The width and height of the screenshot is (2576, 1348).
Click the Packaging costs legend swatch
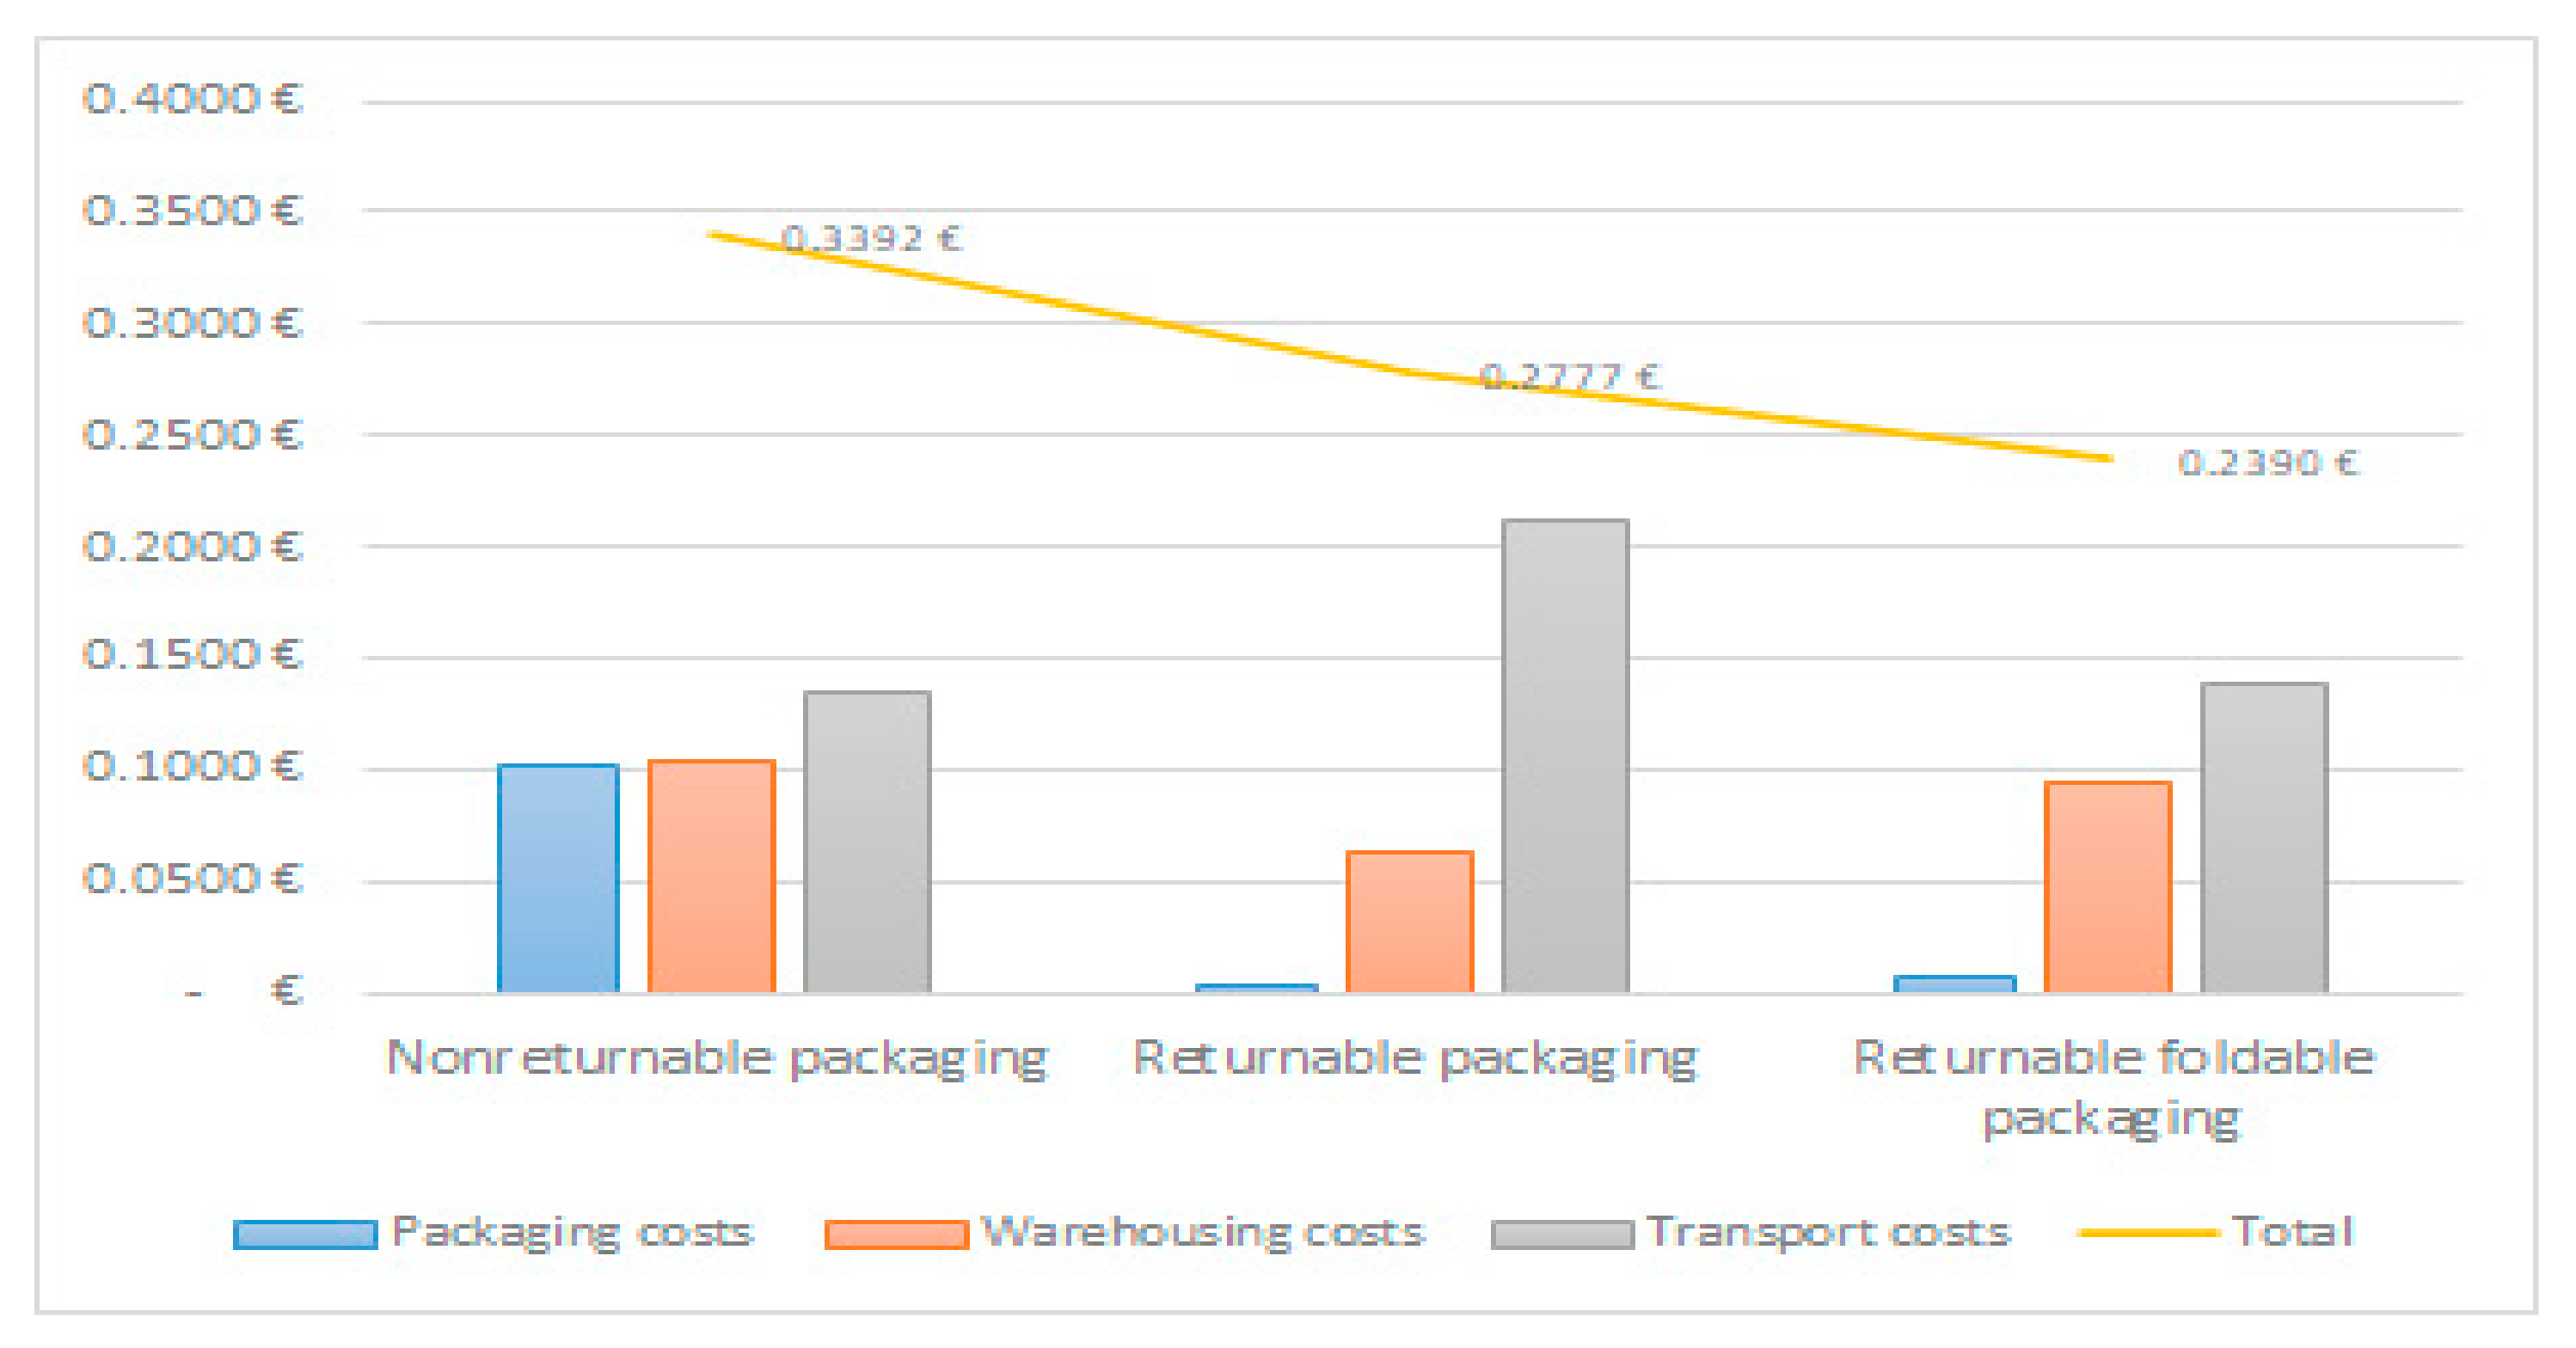click(305, 1234)
